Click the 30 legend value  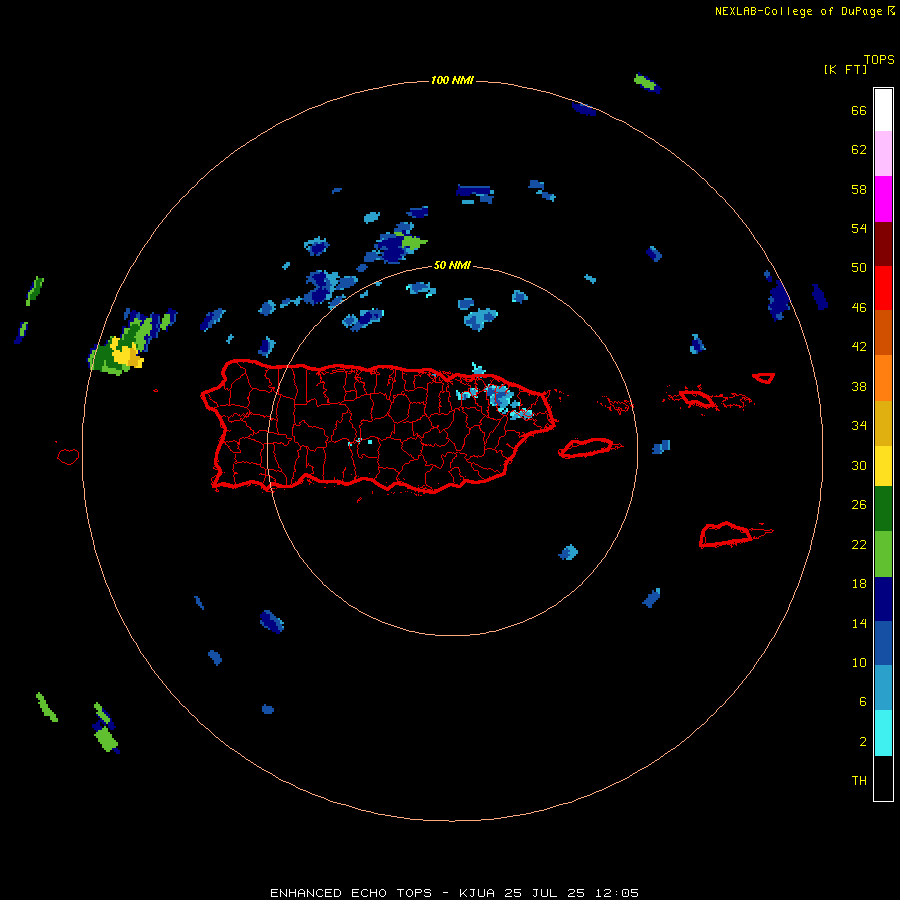point(859,465)
